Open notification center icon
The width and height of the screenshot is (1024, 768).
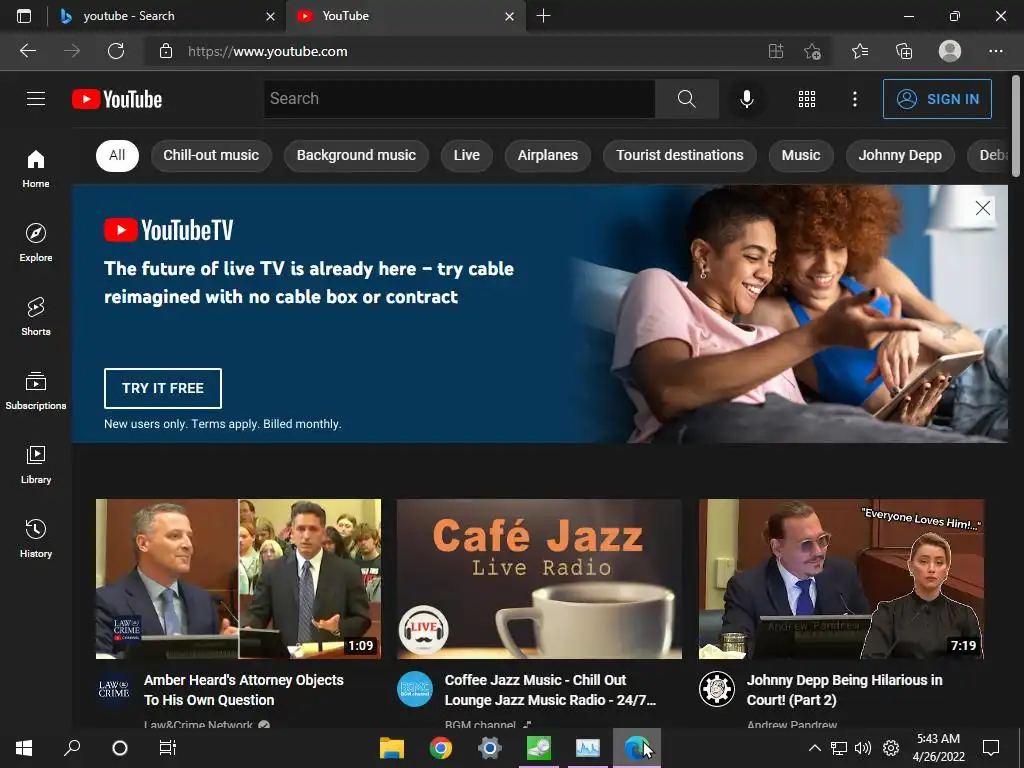991,748
